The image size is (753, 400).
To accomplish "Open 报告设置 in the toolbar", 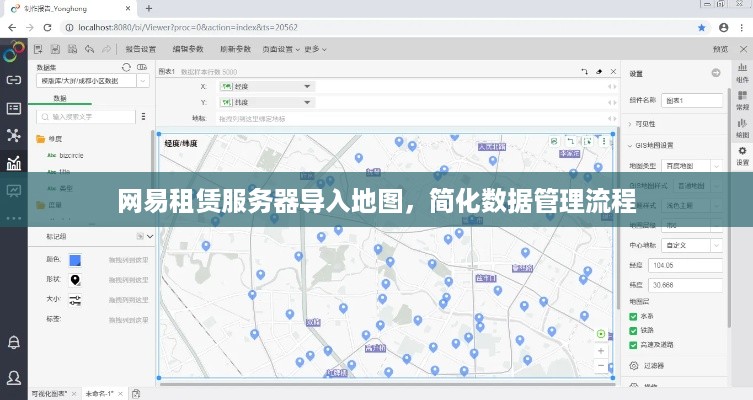I will point(141,49).
